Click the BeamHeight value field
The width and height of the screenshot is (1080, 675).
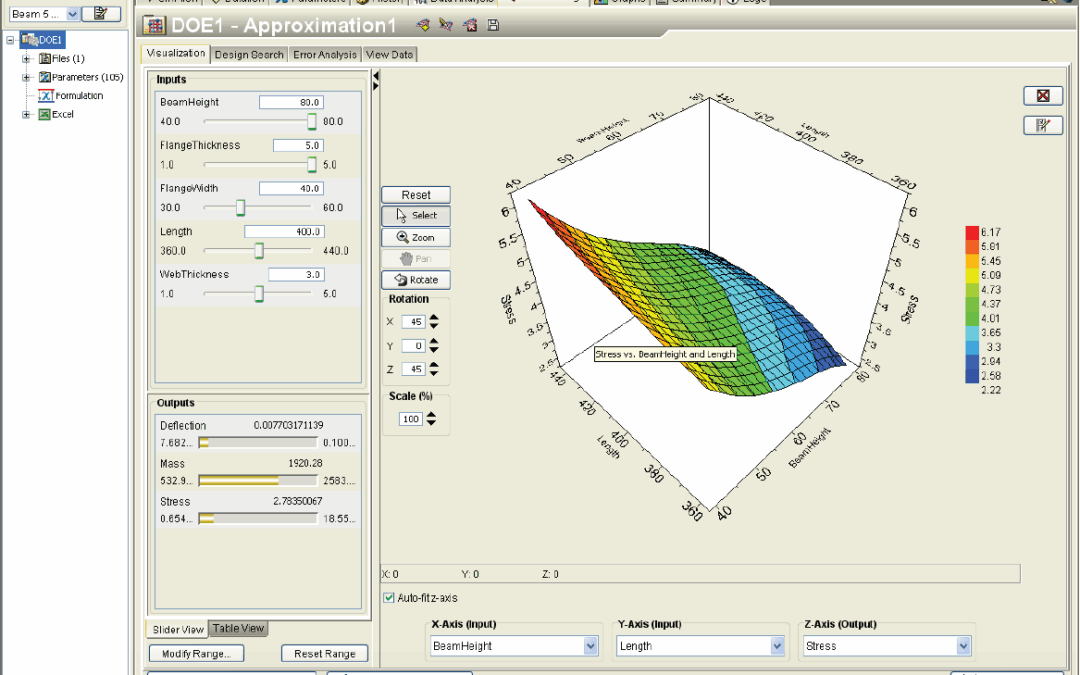[x=291, y=102]
